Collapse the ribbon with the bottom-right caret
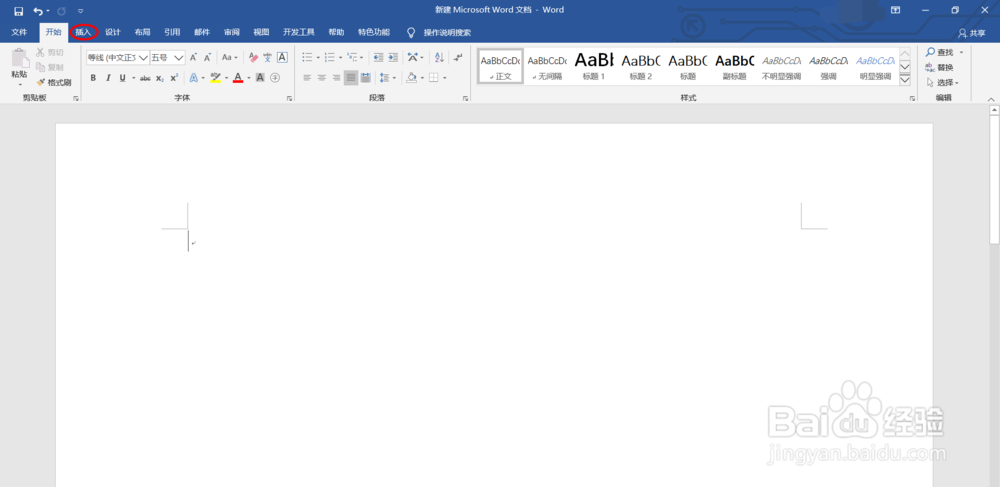 tap(991, 99)
